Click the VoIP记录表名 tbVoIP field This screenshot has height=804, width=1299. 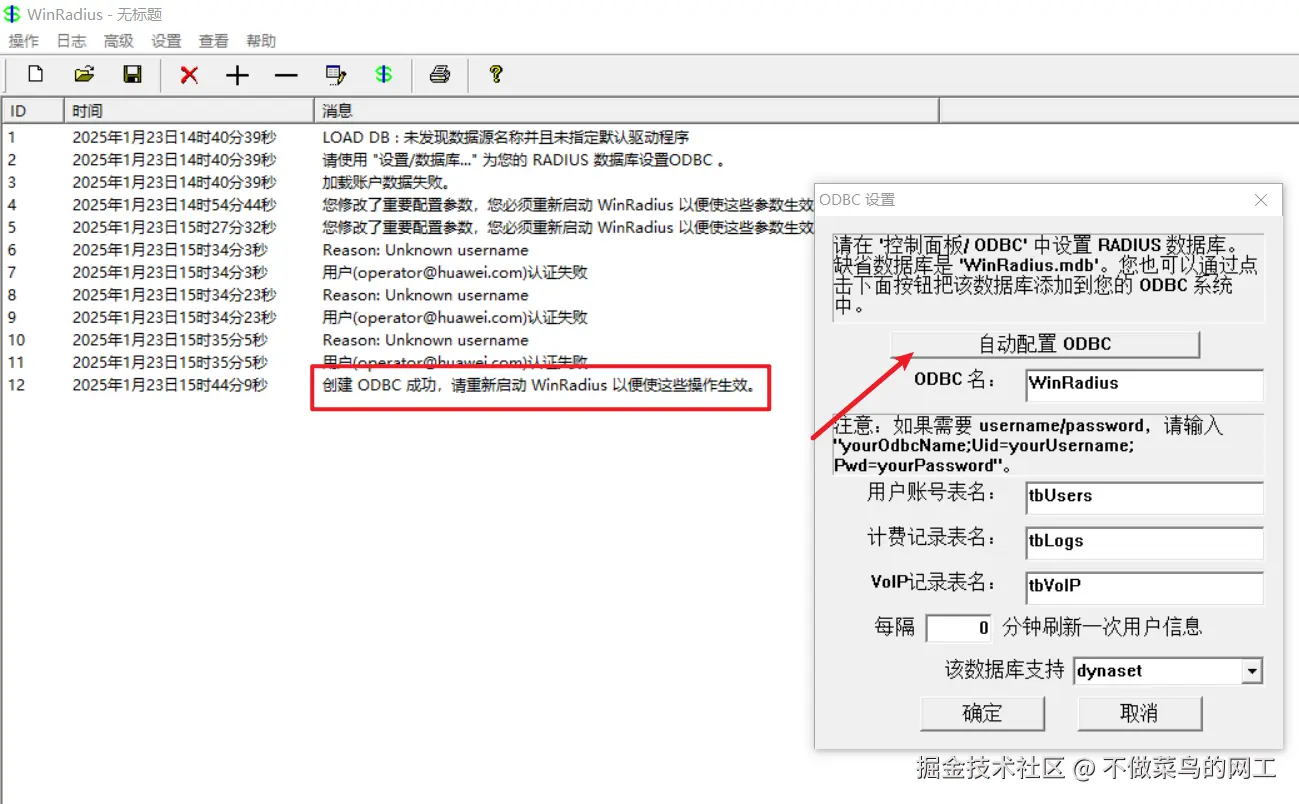coord(1144,586)
